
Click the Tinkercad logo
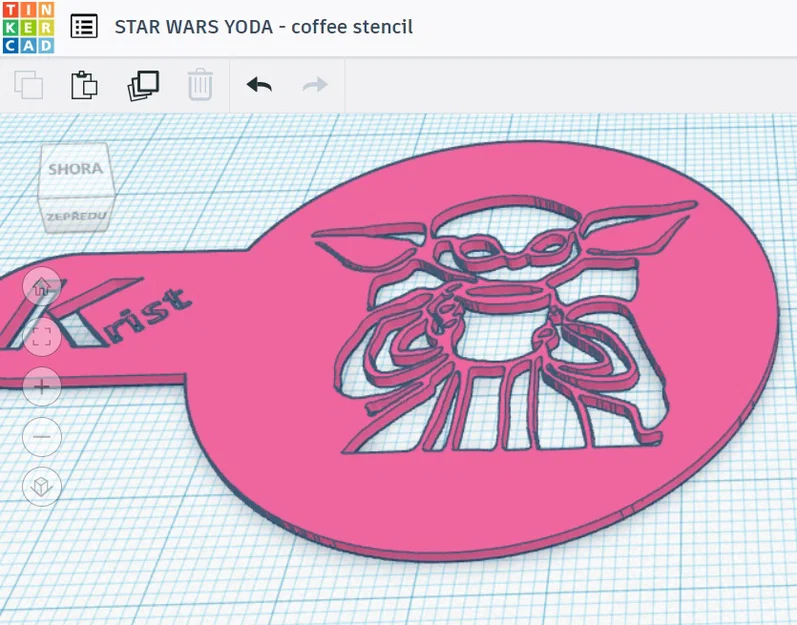click(x=28, y=27)
